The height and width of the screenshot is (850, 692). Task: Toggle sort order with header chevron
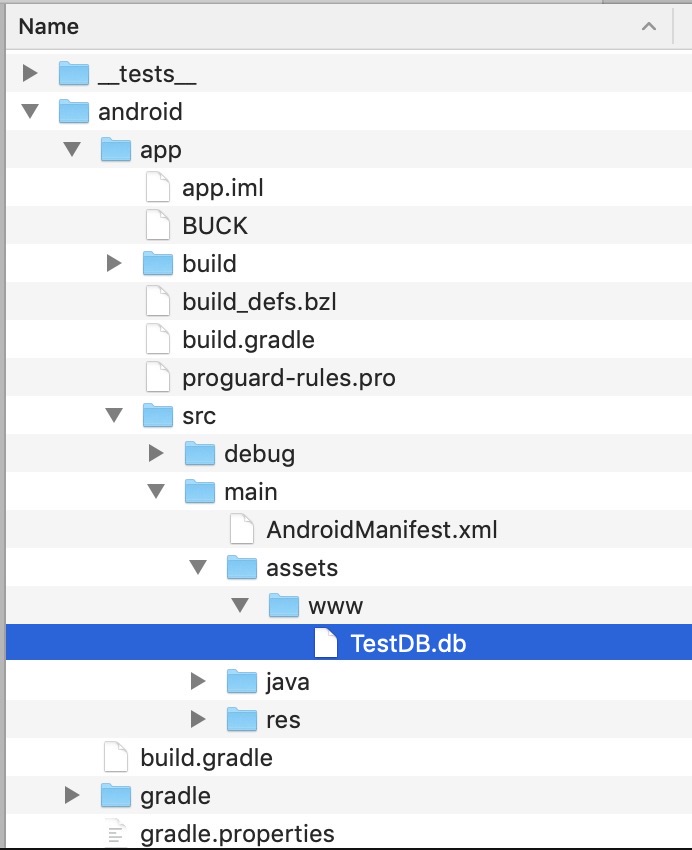[x=649, y=26]
